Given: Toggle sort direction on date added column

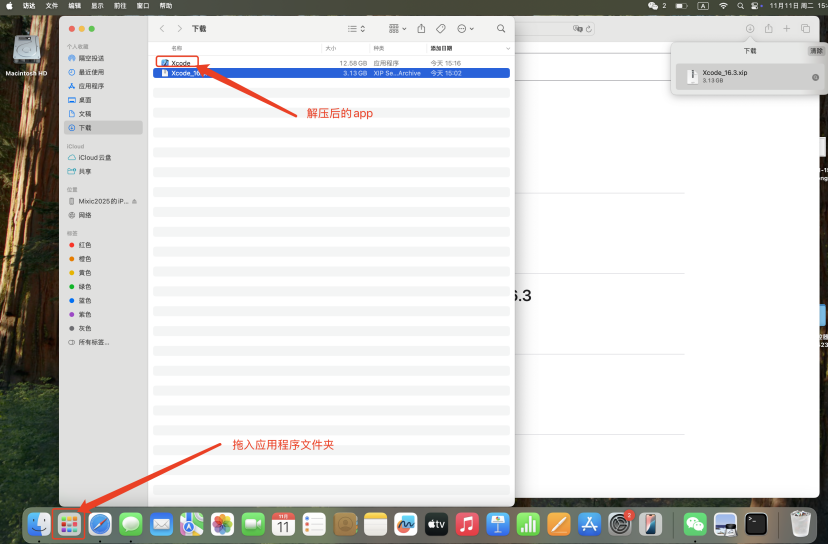Looking at the screenshot, I should 508,48.
